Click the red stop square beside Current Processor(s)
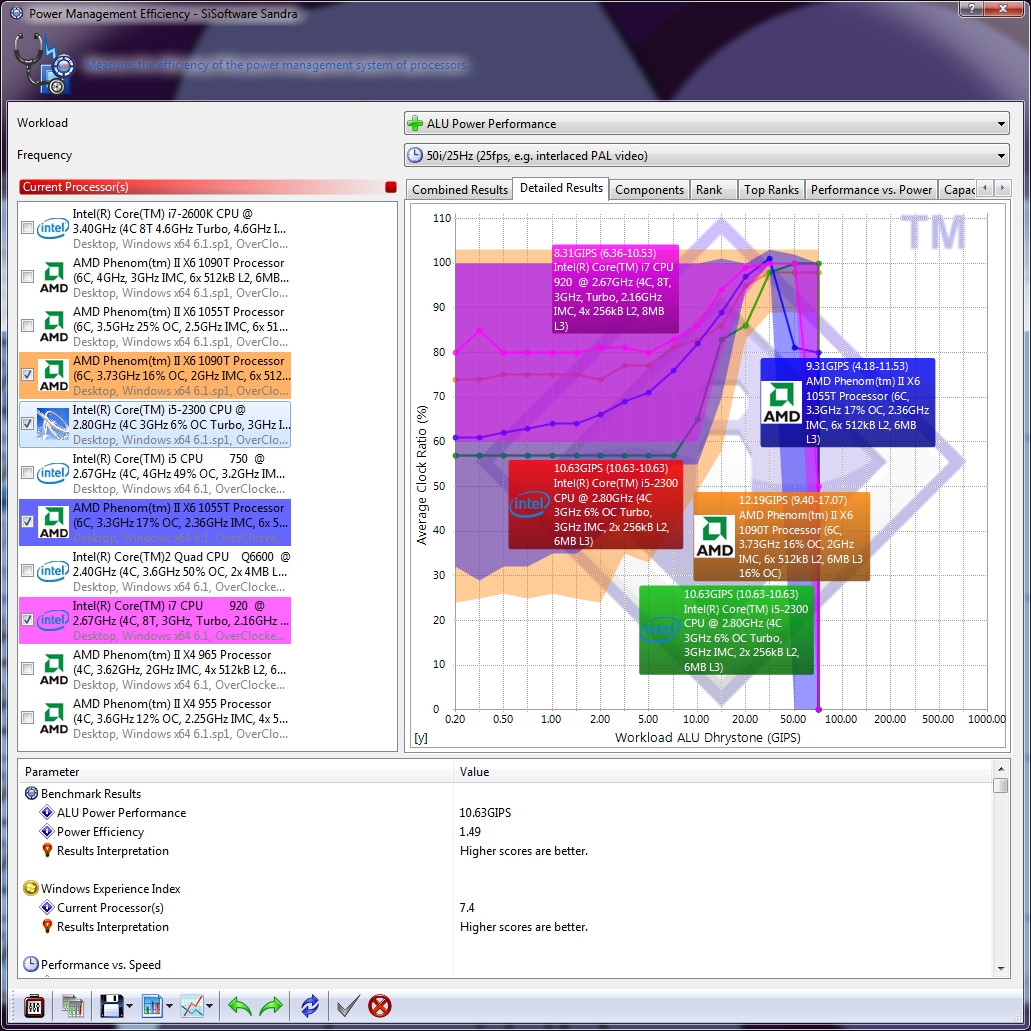The height and width of the screenshot is (1031, 1031). tap(391, 187)
